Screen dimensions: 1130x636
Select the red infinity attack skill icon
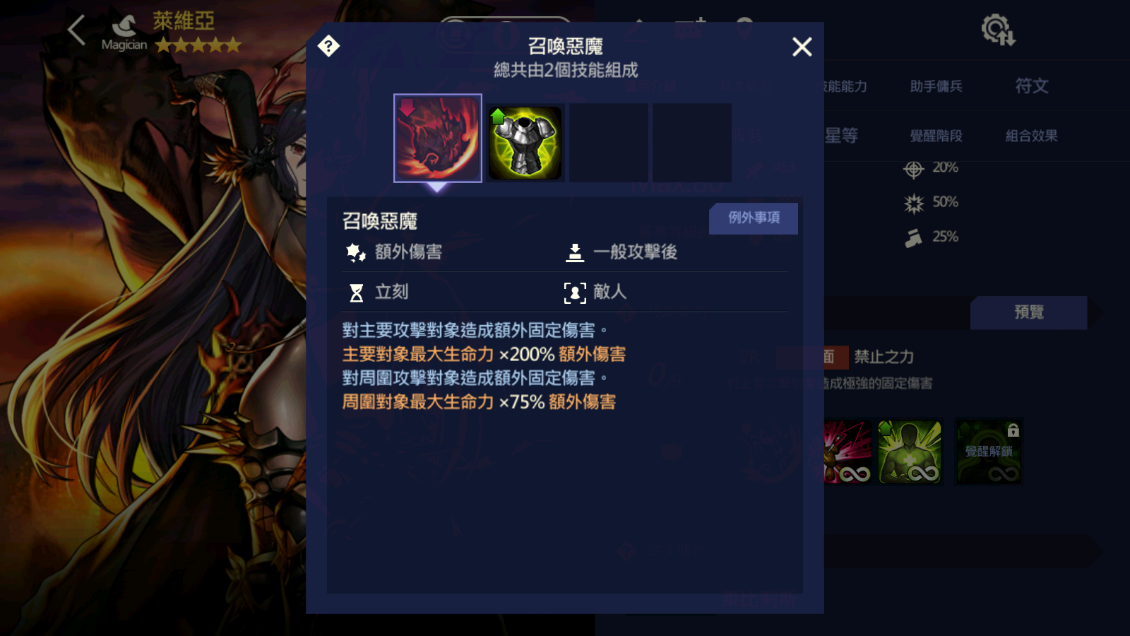pyautogui.click(x=848, y=452)
